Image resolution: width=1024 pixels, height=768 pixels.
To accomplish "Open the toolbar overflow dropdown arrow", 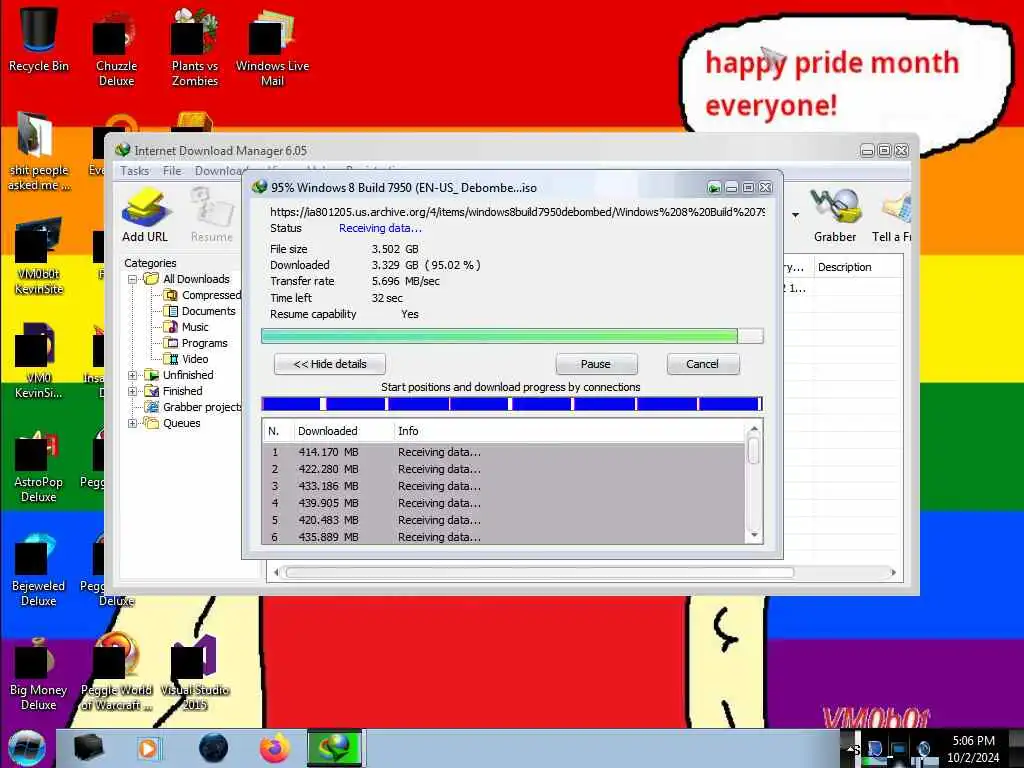I will 795,215.
